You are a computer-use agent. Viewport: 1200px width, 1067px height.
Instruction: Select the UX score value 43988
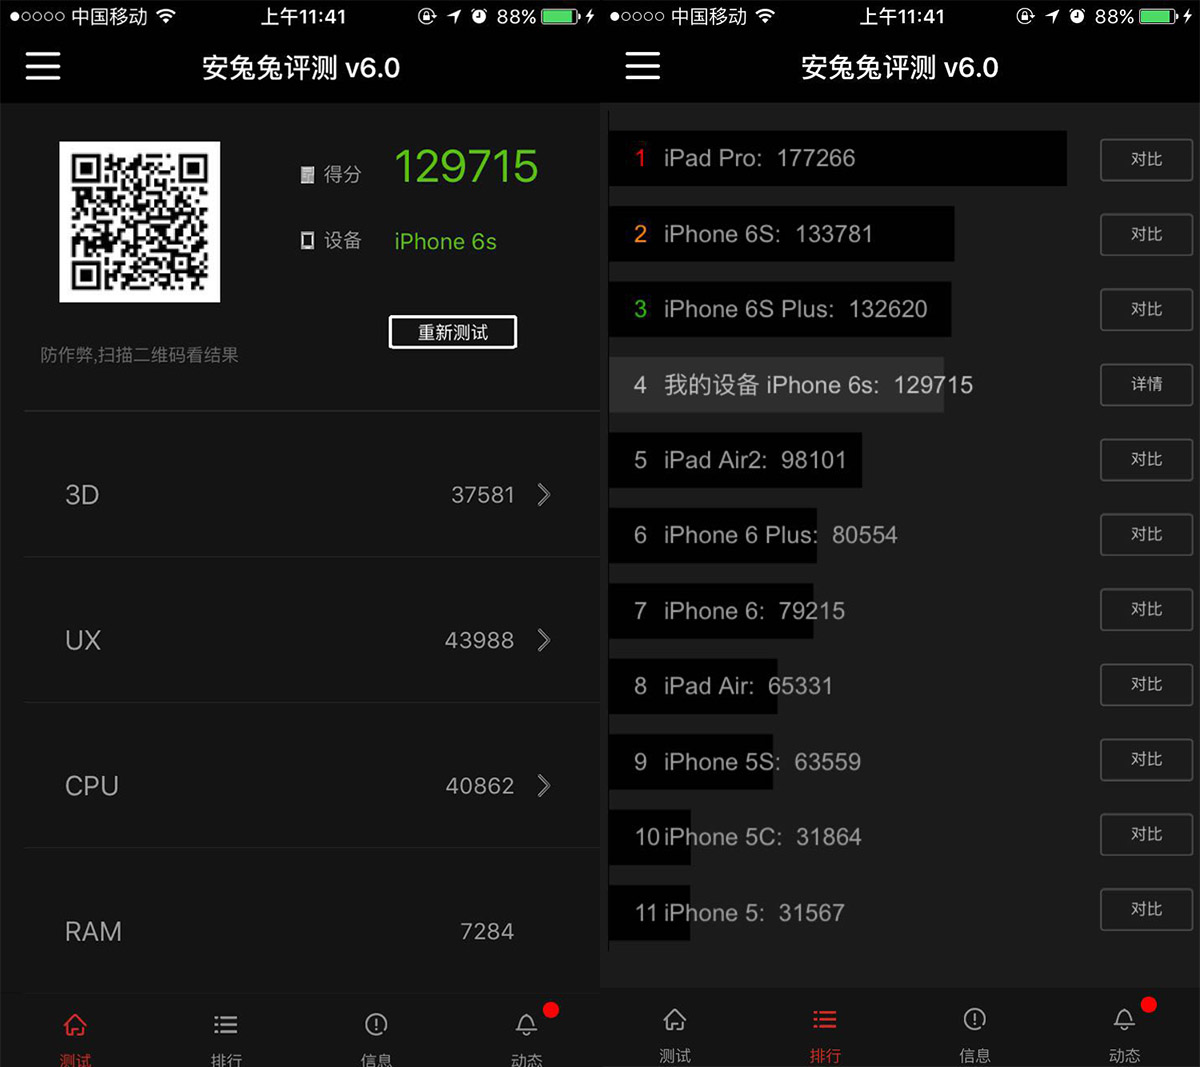click(x=479, y=640)
